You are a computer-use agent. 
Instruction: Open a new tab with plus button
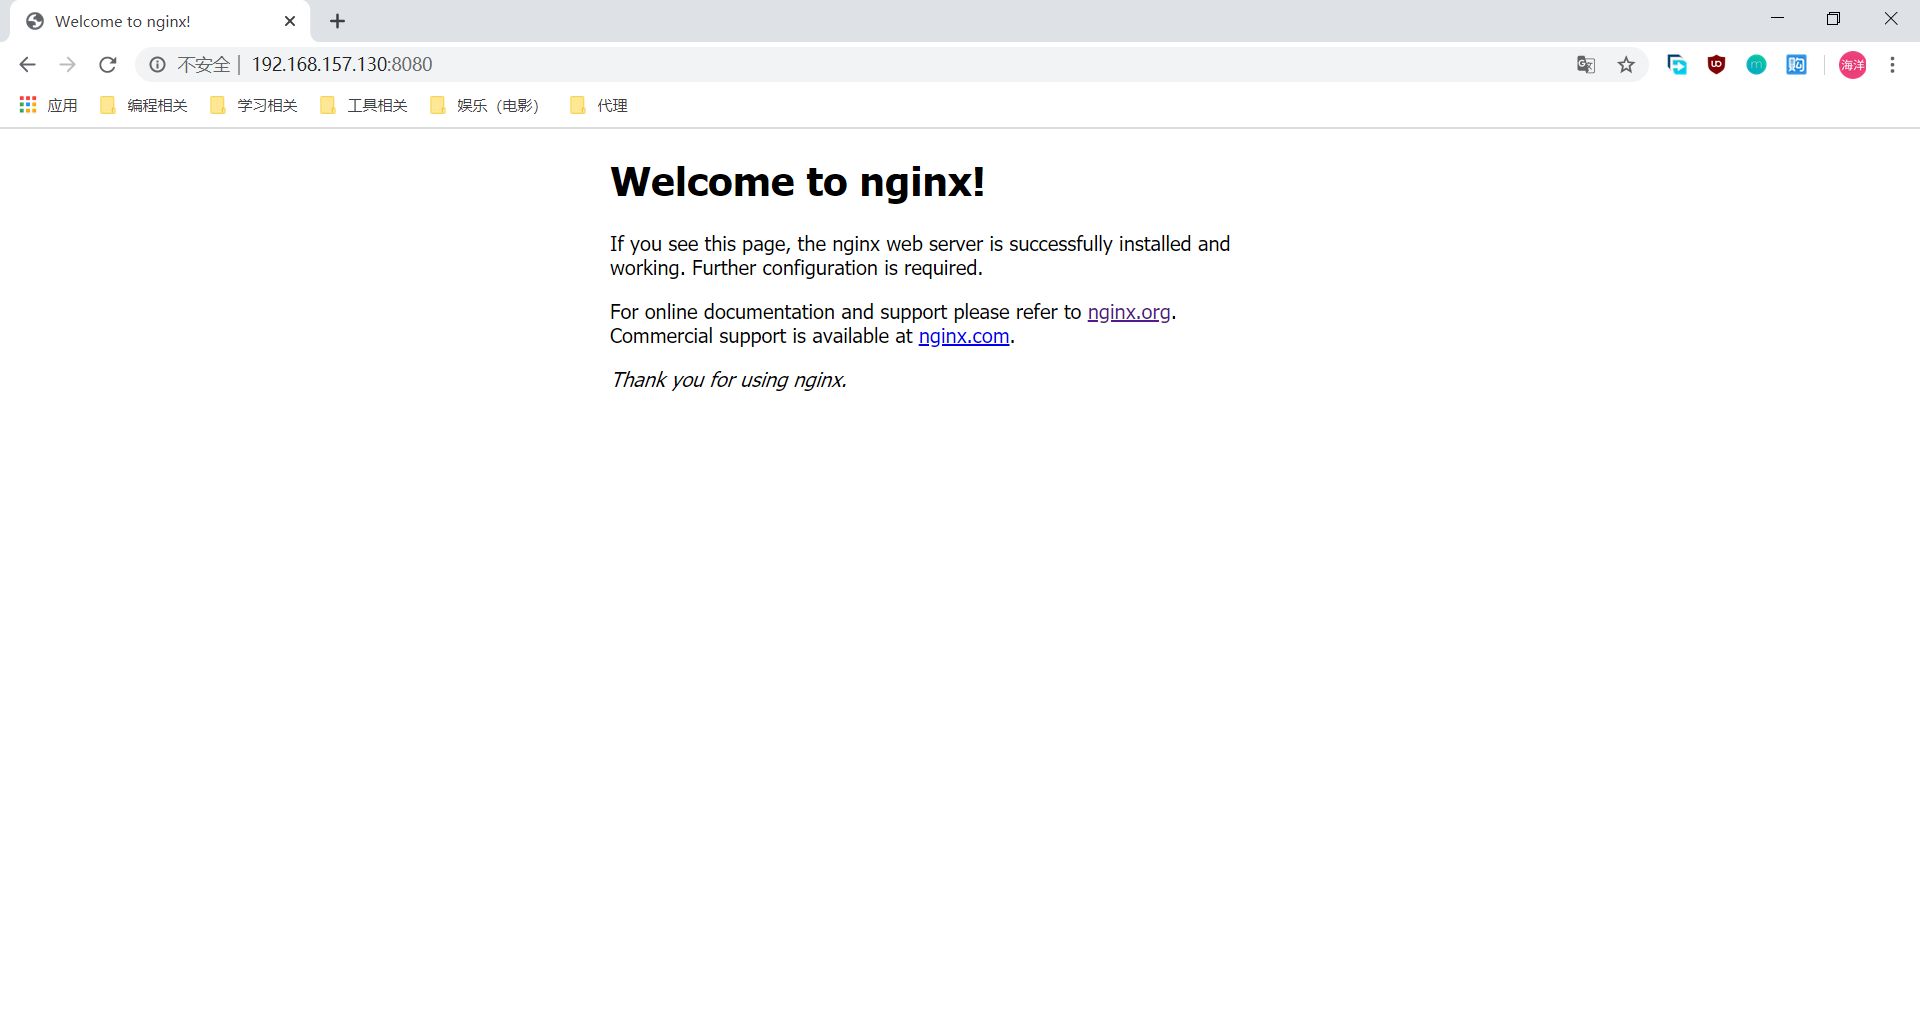[x=338, y=21]
